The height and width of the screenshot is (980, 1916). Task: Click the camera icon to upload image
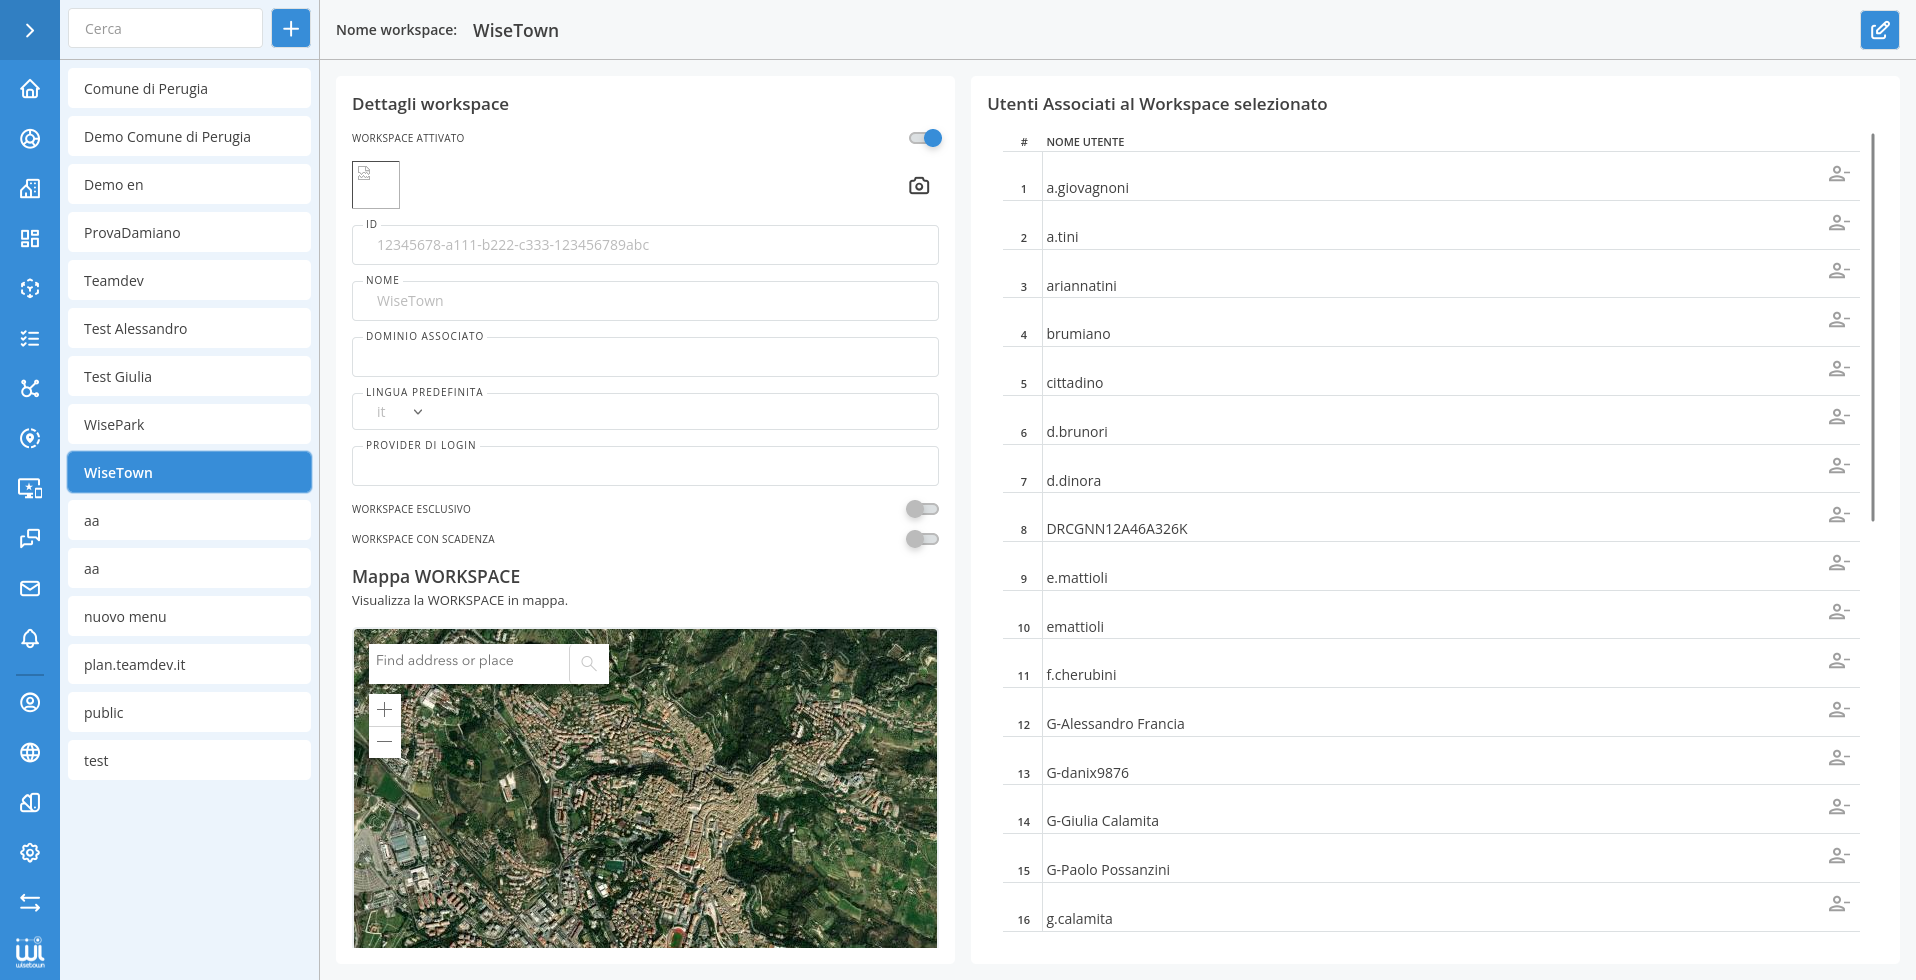[x=918, y=186]
